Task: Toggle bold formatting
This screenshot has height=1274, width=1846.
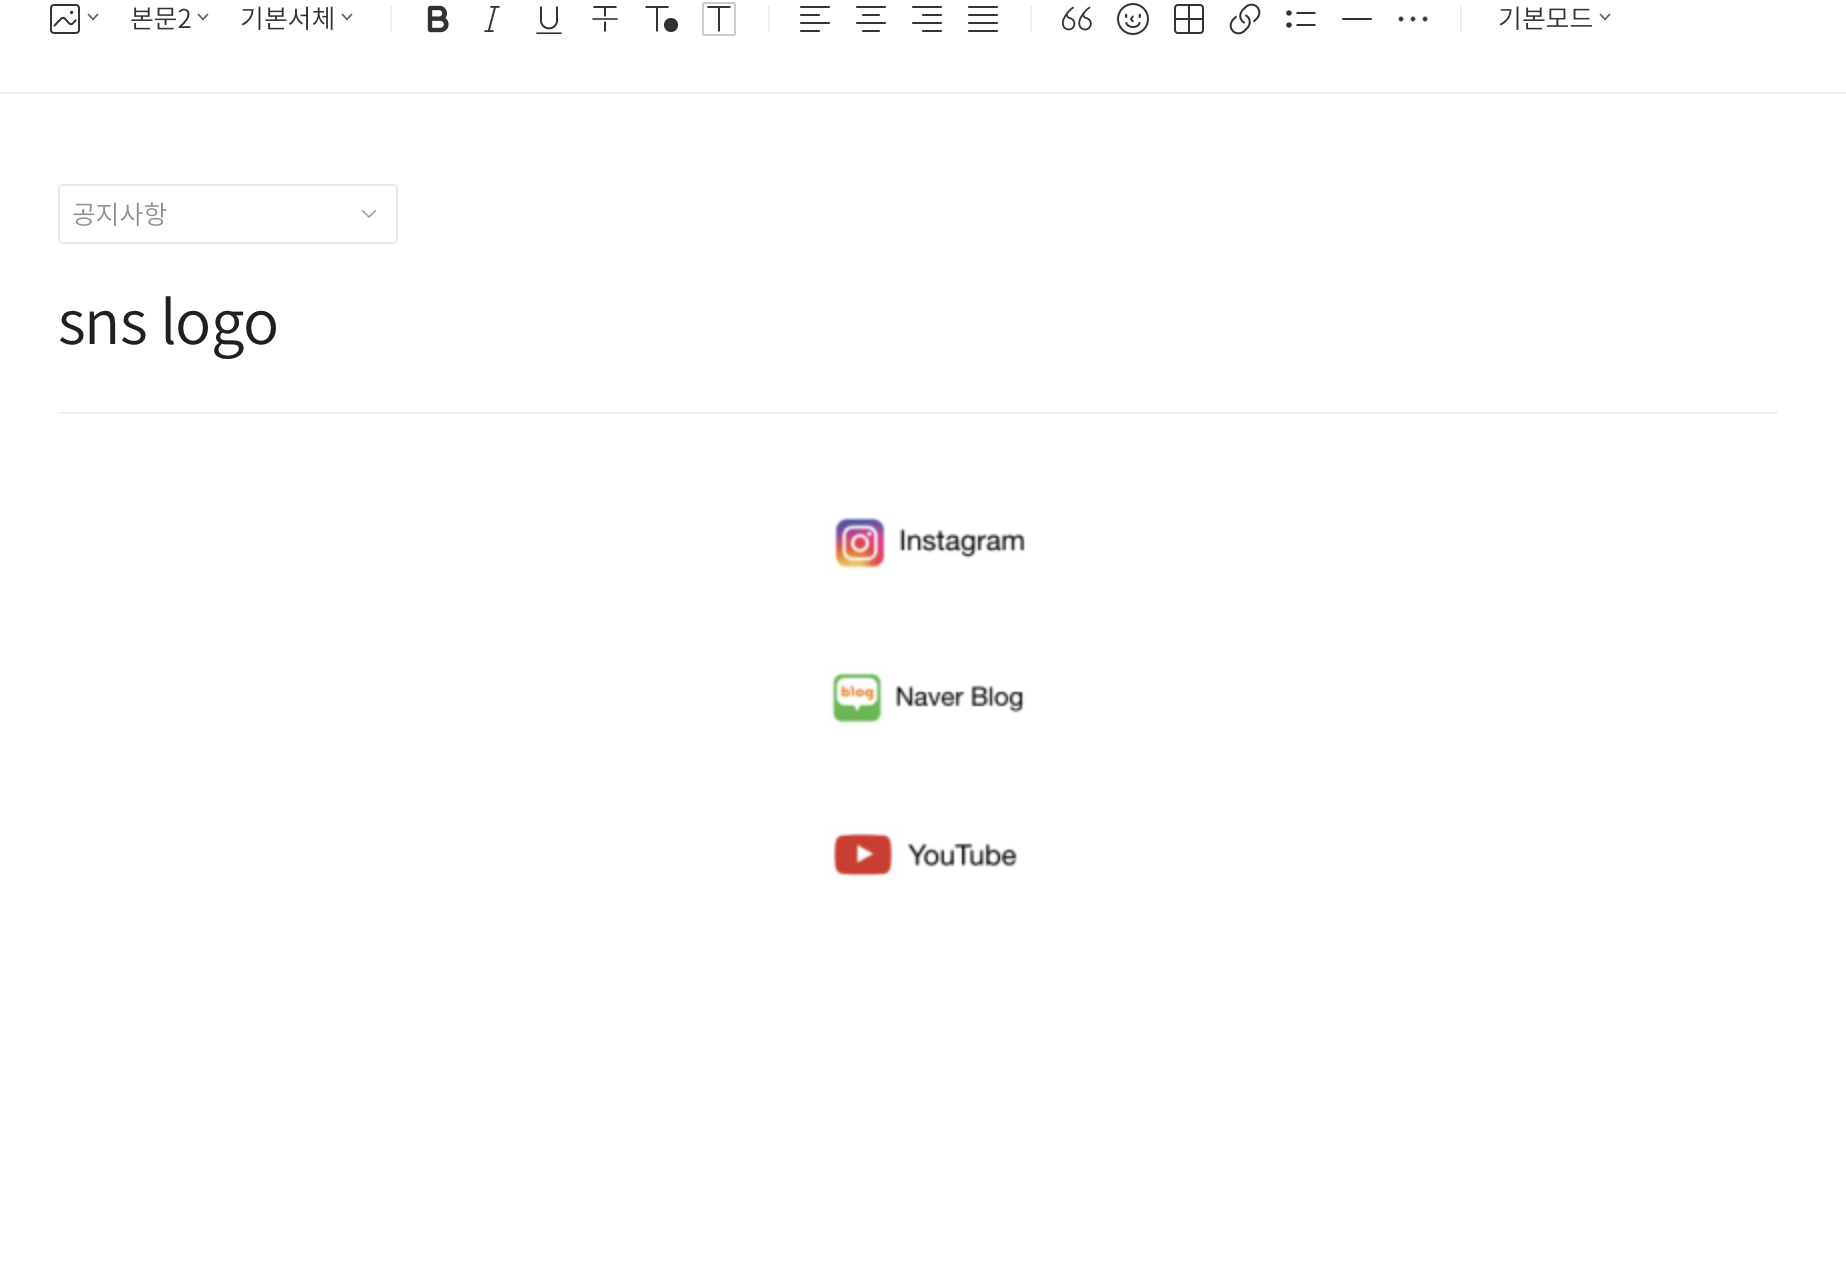Action: (437, 19)
